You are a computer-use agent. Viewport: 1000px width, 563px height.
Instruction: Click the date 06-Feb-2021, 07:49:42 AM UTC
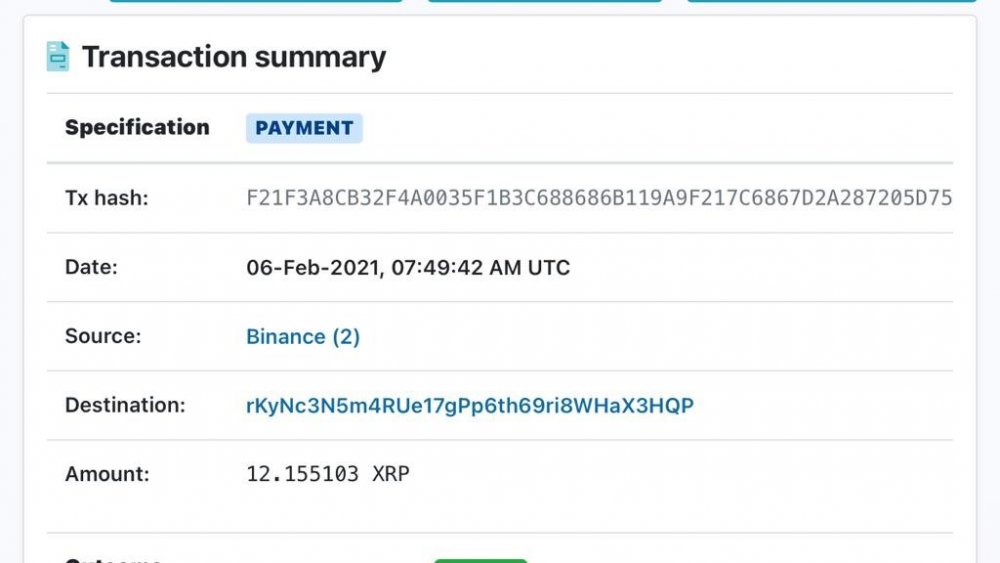(x=407, y=268)
